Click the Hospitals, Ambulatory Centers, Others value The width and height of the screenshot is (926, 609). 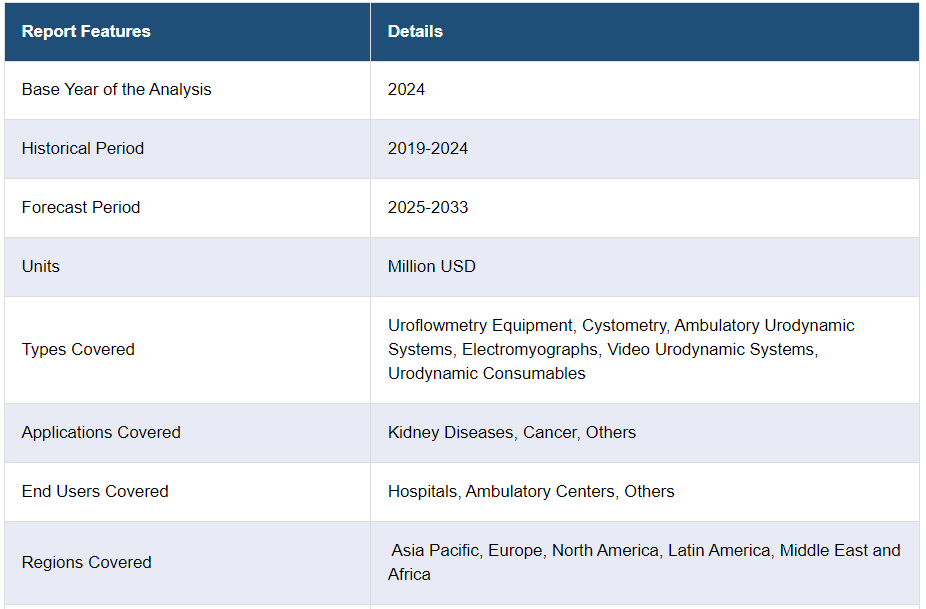click(531, 492)
